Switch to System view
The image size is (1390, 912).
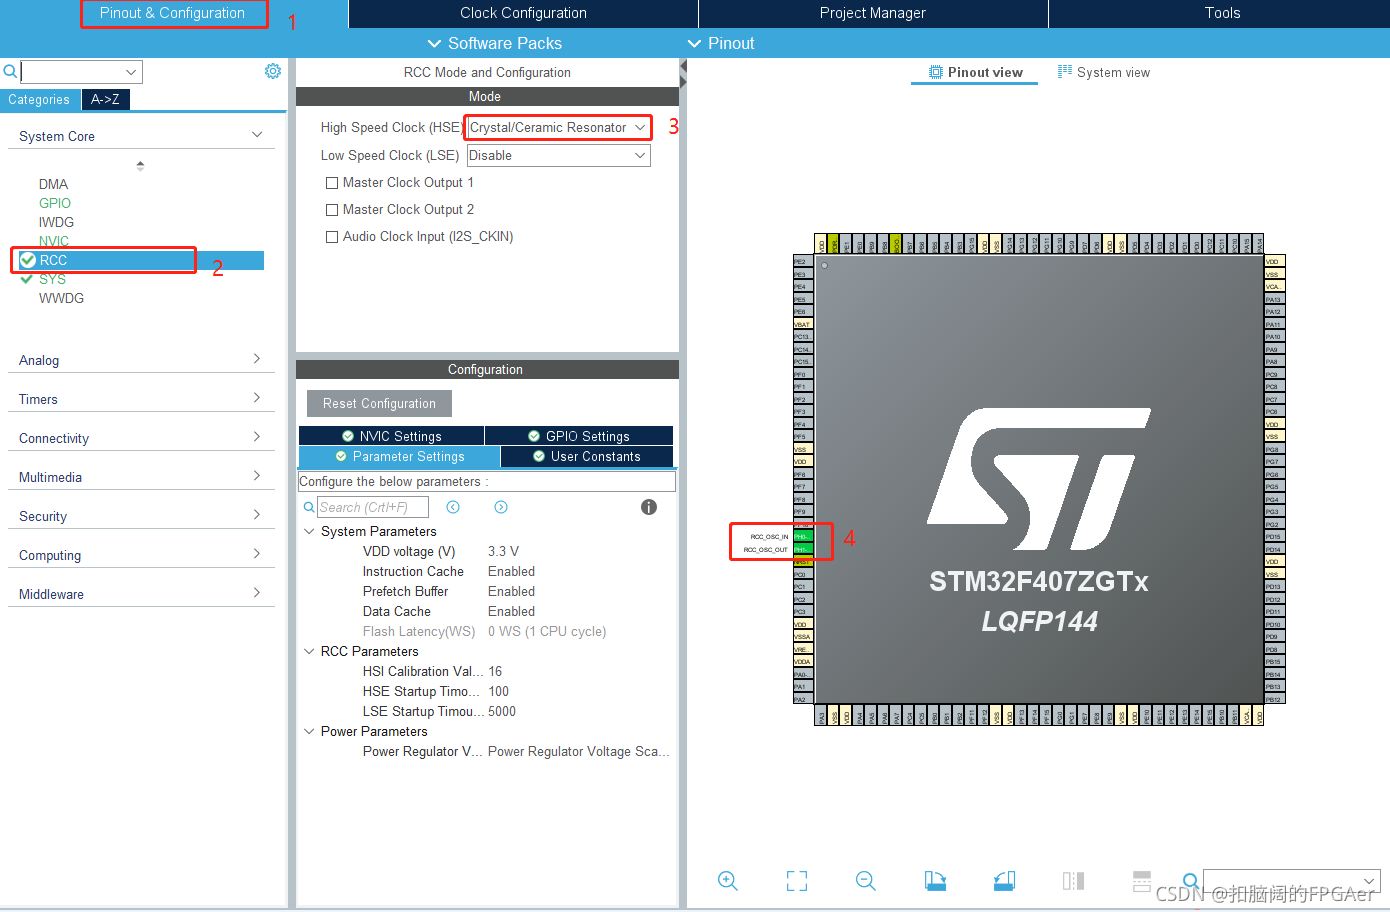pyautogui.click(x=1104, y=72)
